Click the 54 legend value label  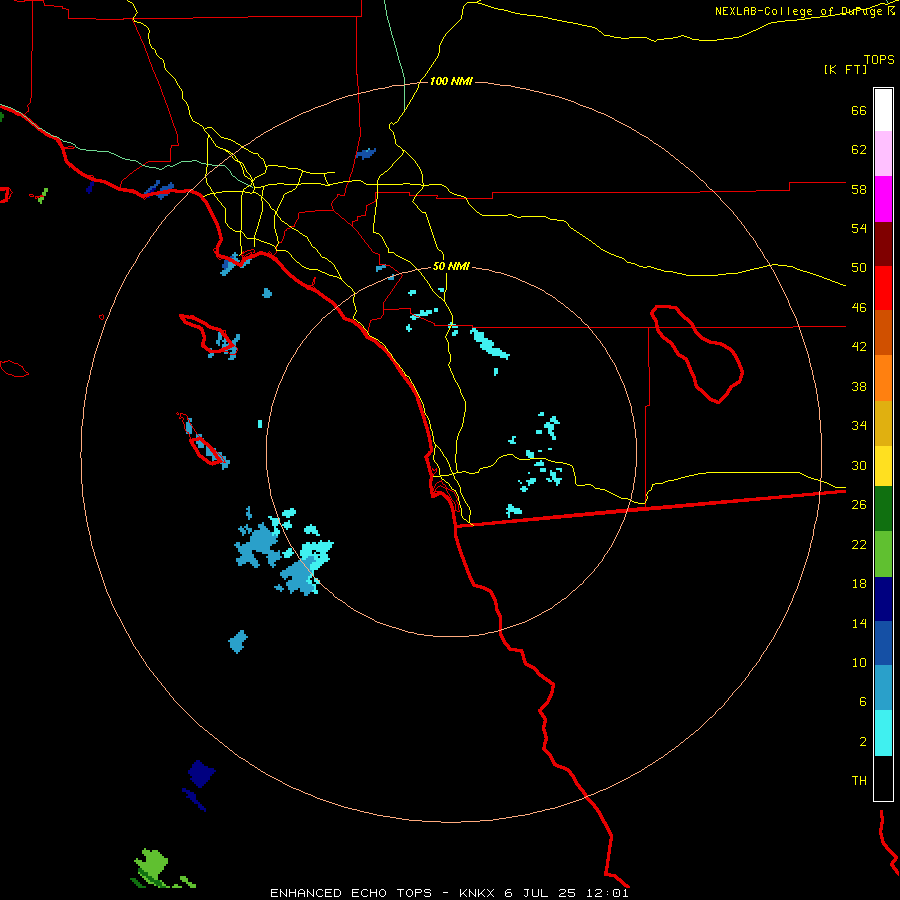(x=859, y=228)
